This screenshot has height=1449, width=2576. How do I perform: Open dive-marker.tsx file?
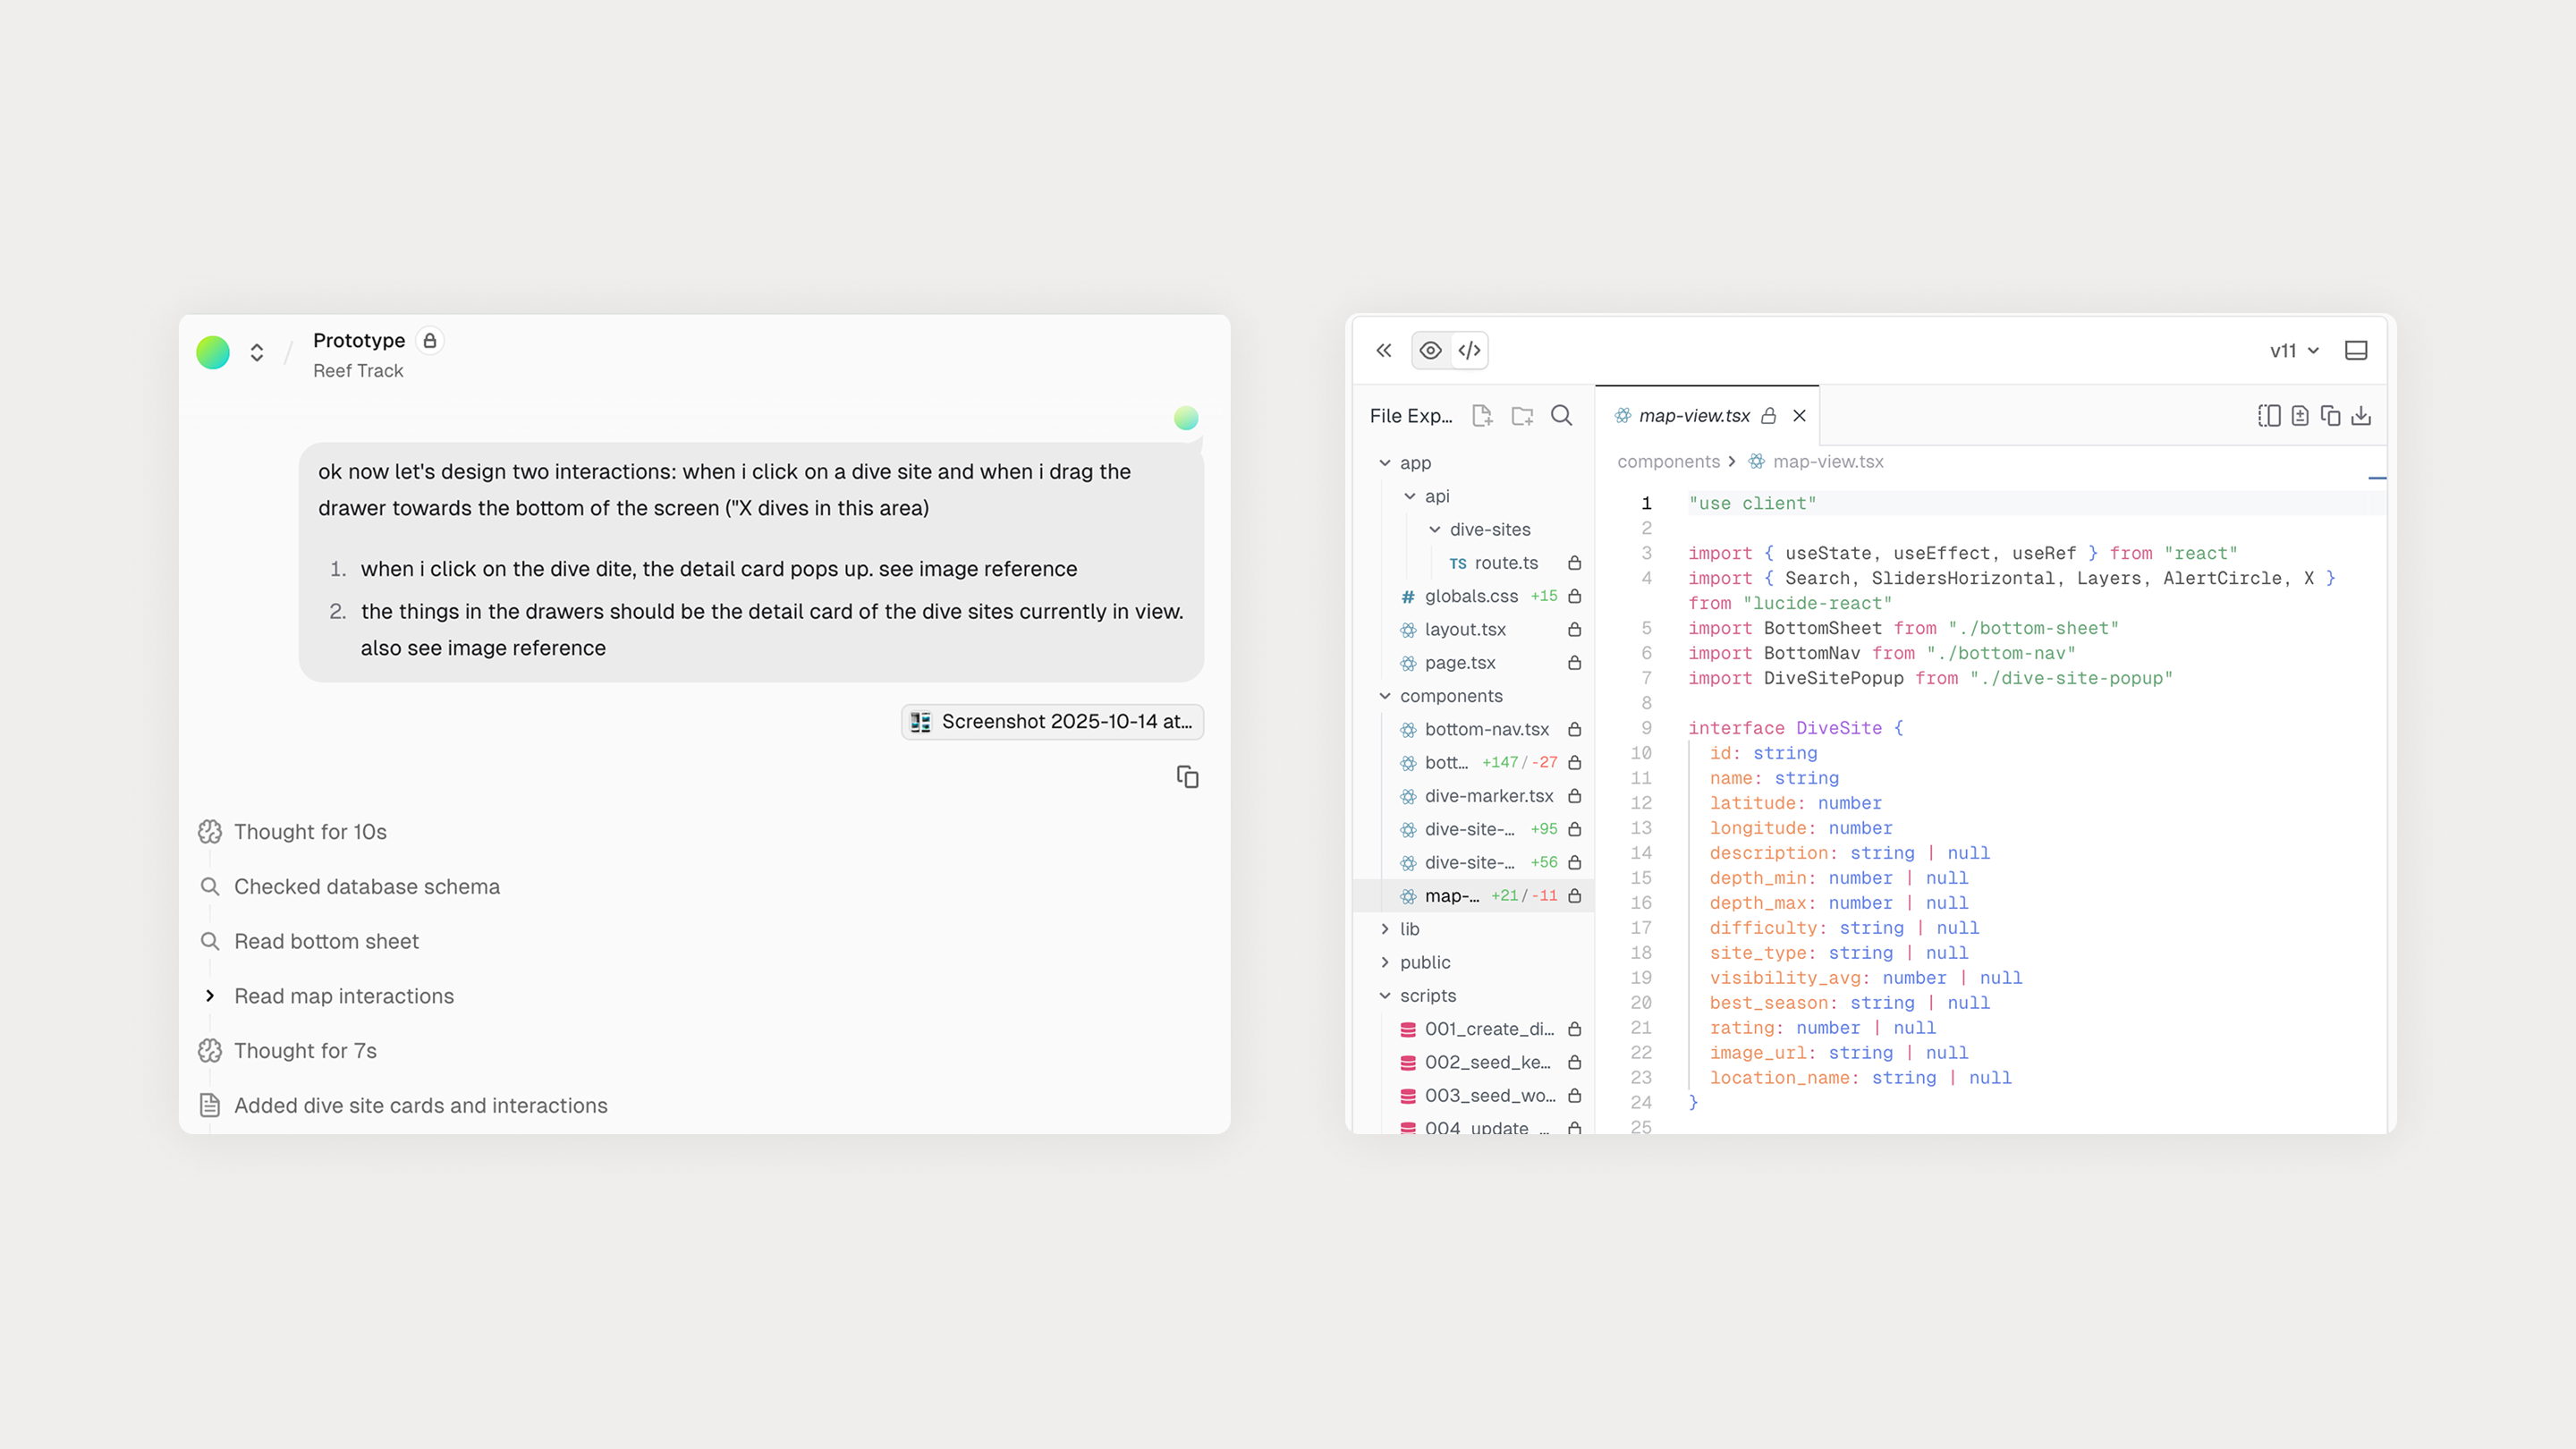point(1488,796)
